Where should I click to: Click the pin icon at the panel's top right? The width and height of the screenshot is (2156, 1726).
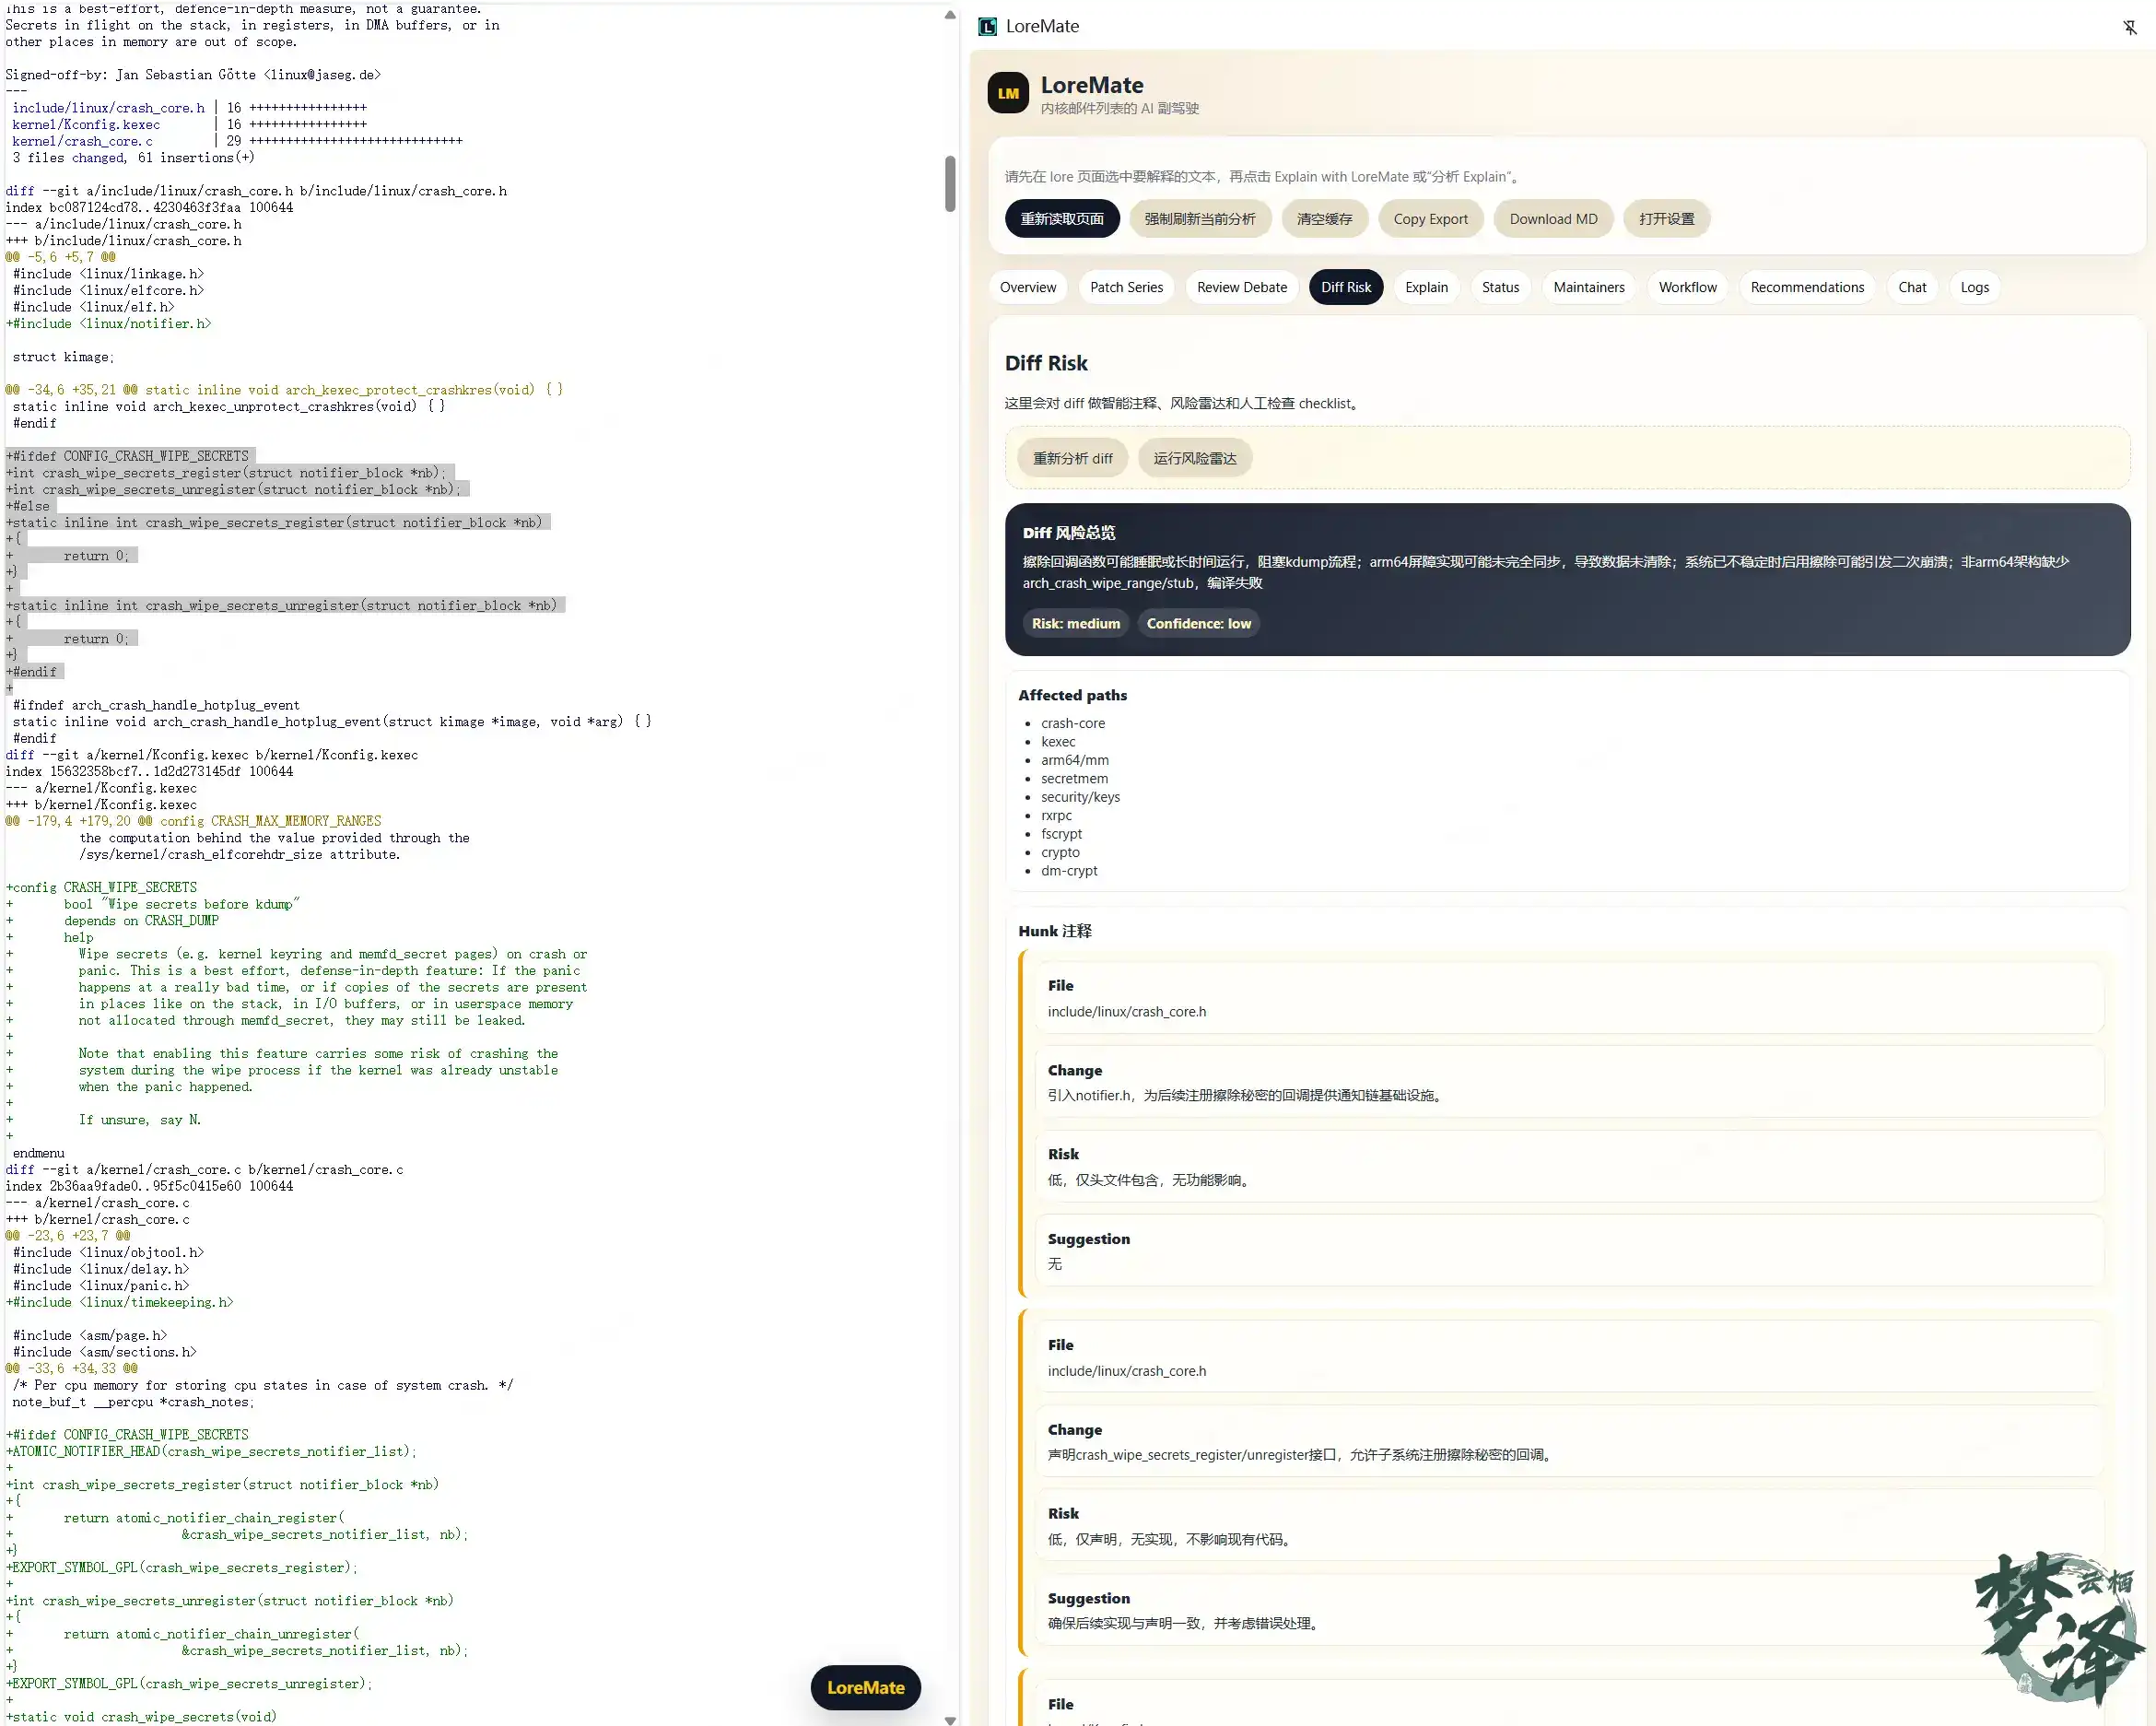click(x=2129, y=27)
